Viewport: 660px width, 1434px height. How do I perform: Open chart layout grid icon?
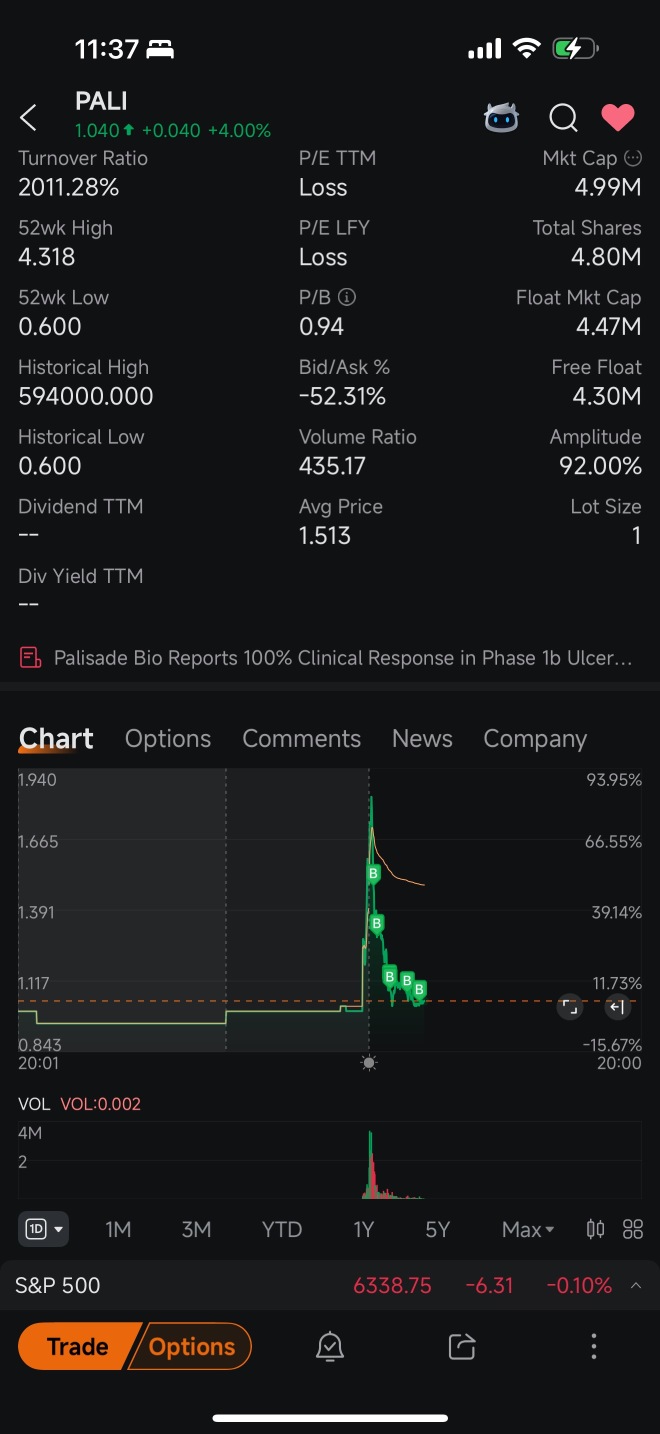[632, 1229]
